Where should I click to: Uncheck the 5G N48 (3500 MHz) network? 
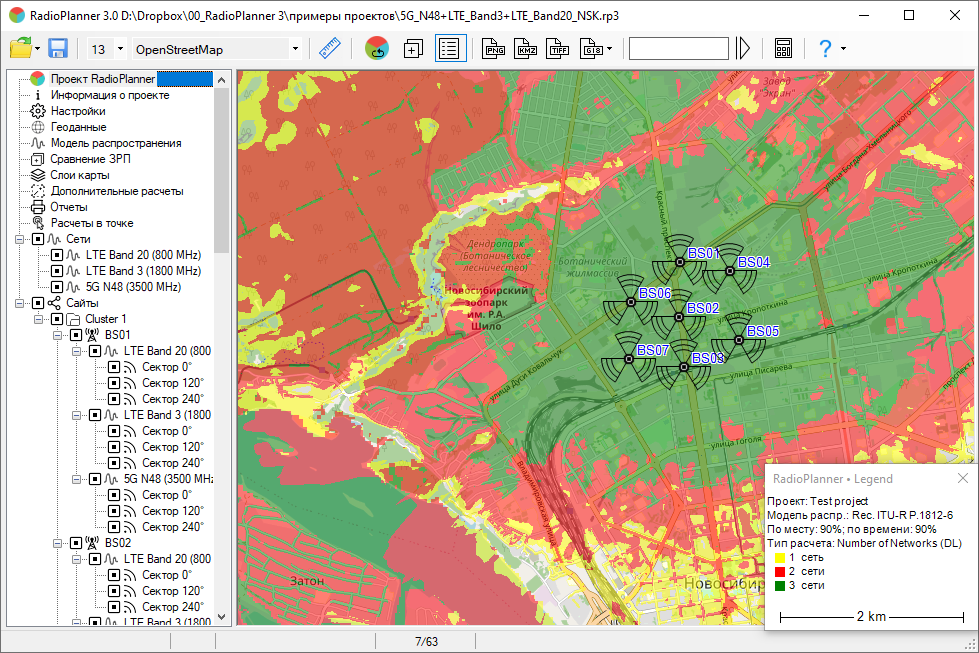[x=57, y=287]
